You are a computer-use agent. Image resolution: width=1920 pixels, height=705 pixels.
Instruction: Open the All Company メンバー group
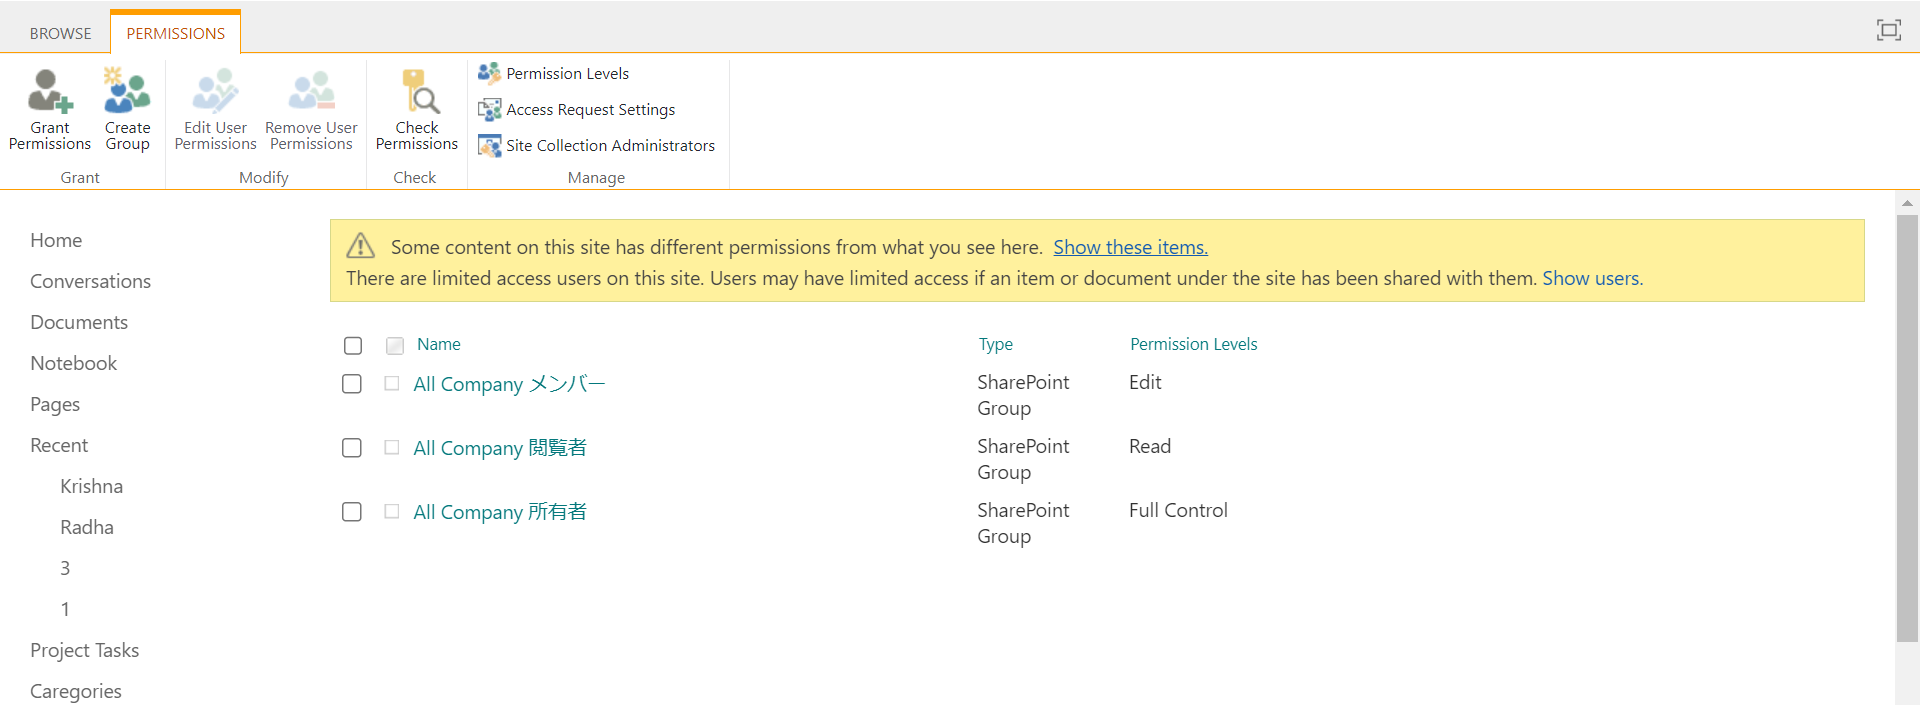coord(509,384)
